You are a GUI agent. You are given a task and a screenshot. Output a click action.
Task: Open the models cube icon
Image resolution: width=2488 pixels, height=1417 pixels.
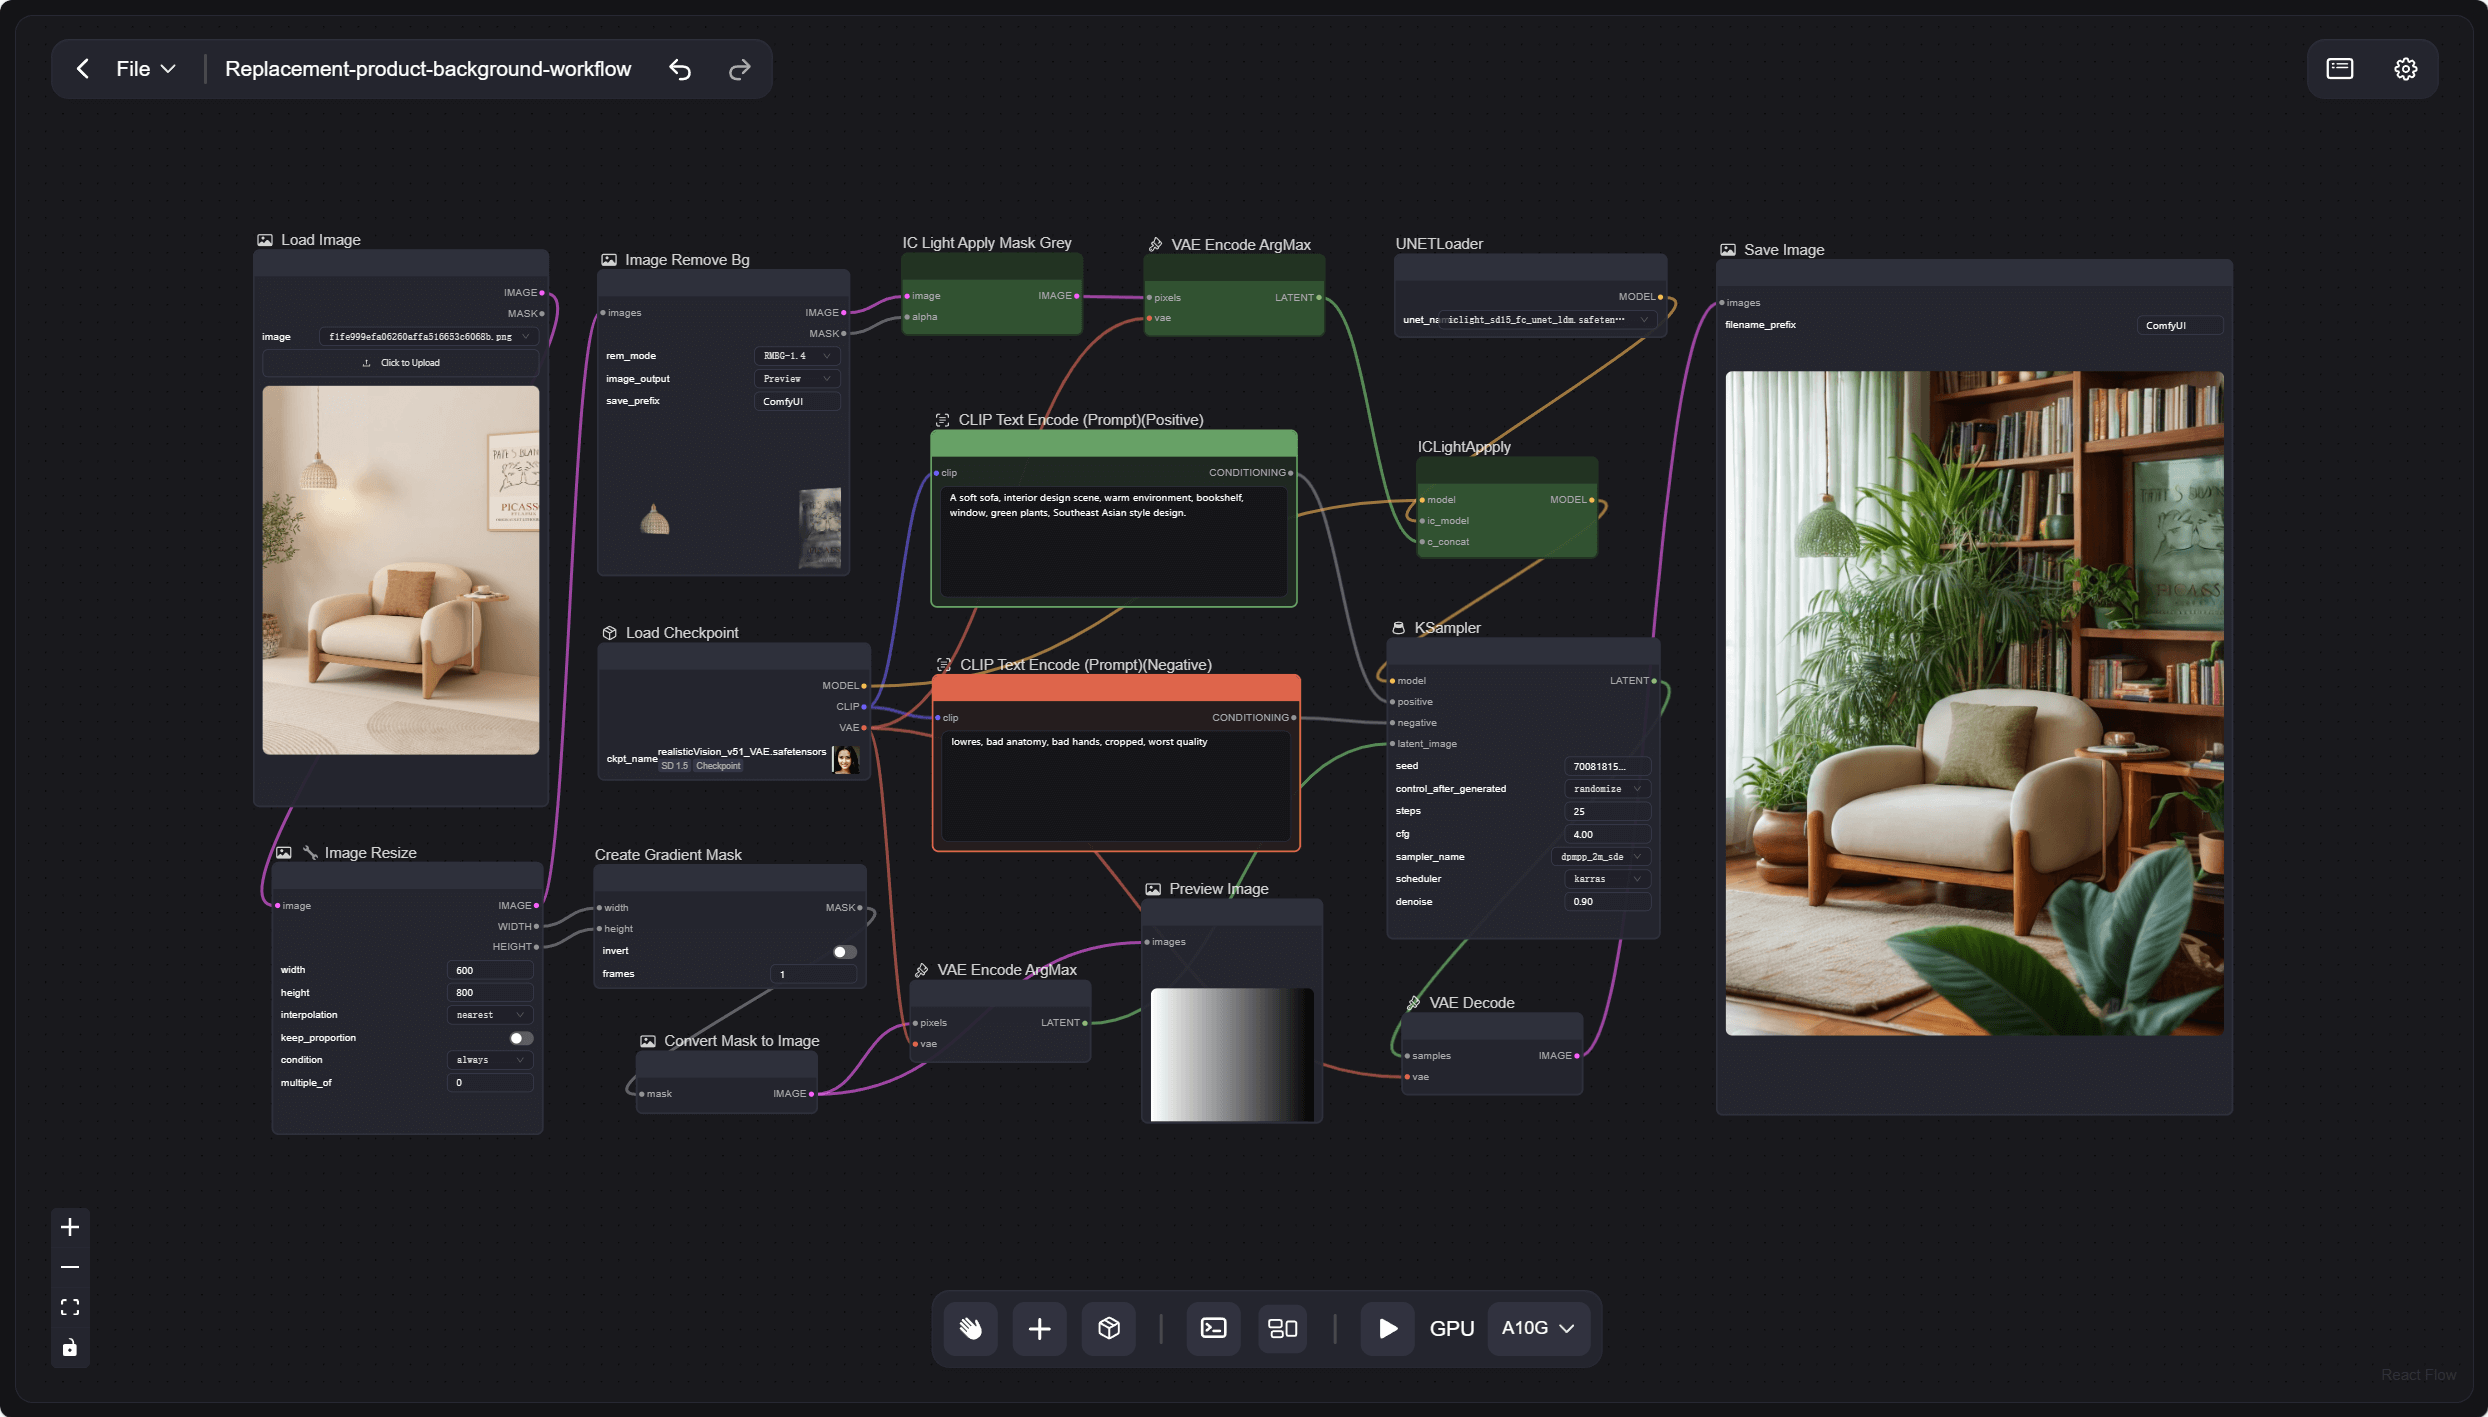(1108, 1328)
